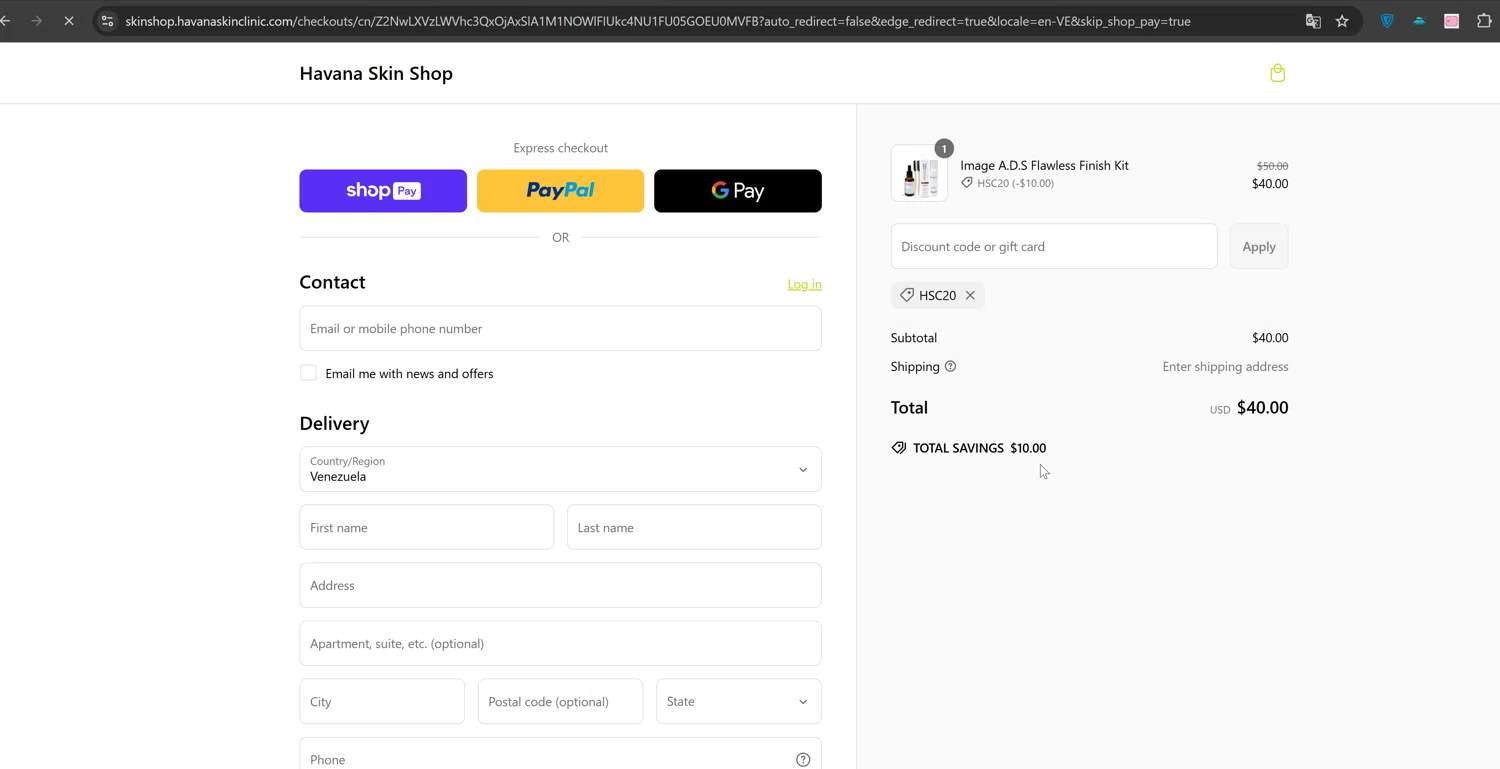Screen dimensions: 1500x769
Task: Focus the Postal code field
Action: tap(560, 701)
